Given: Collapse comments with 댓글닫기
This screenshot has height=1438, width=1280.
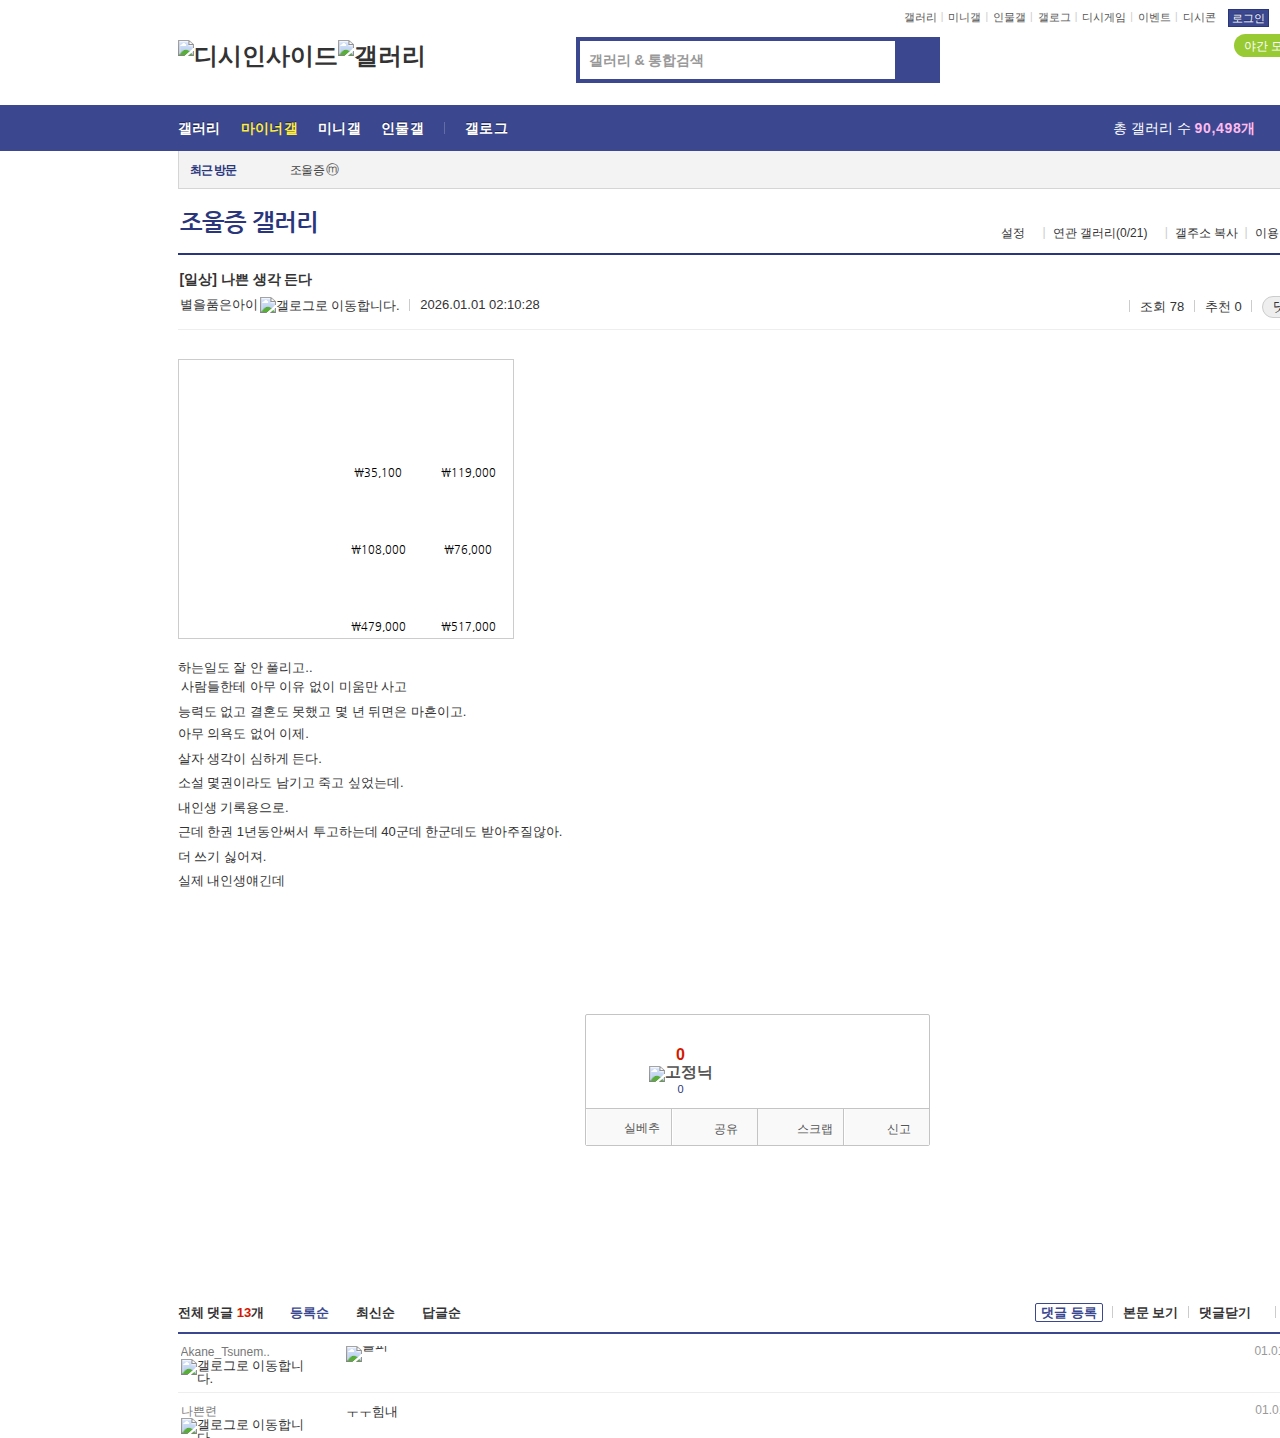Looking at the screenshot, I should [x=1224, y=1313].
